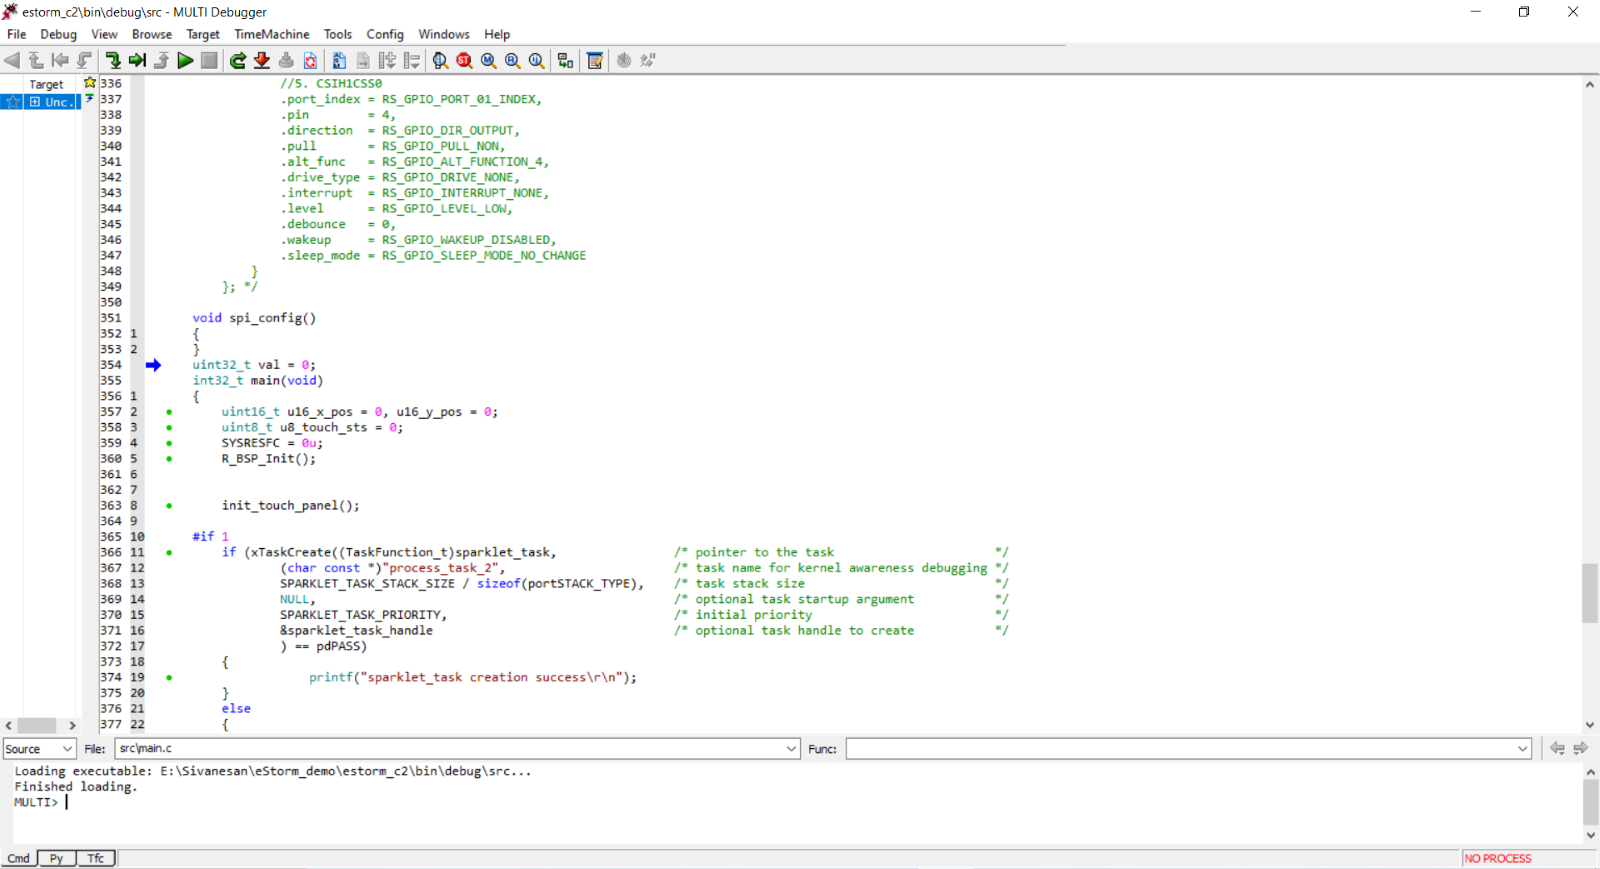Open the green connection organizer icon

[565, 60]
